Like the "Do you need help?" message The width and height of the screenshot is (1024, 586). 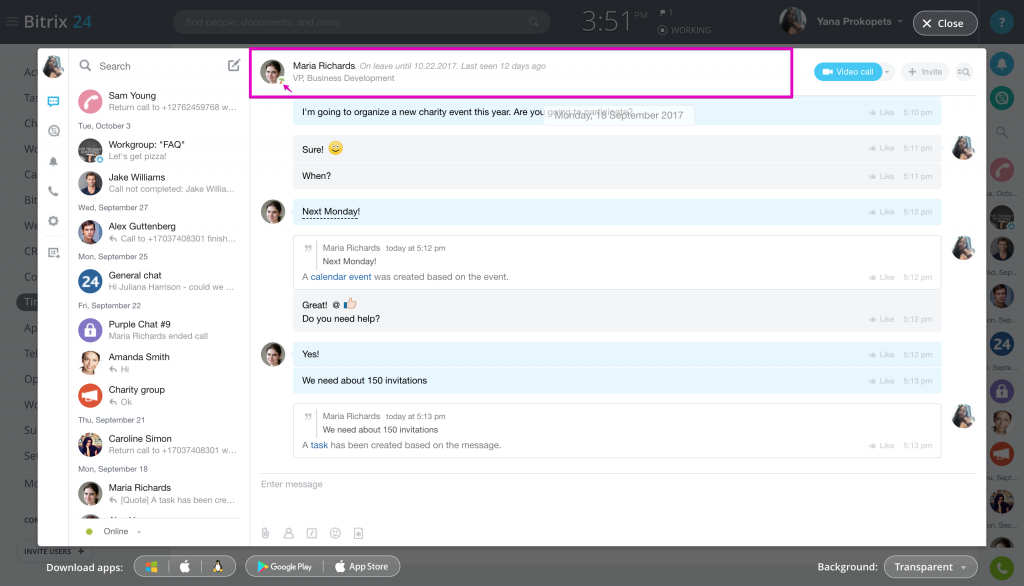(x=881, y=319)
